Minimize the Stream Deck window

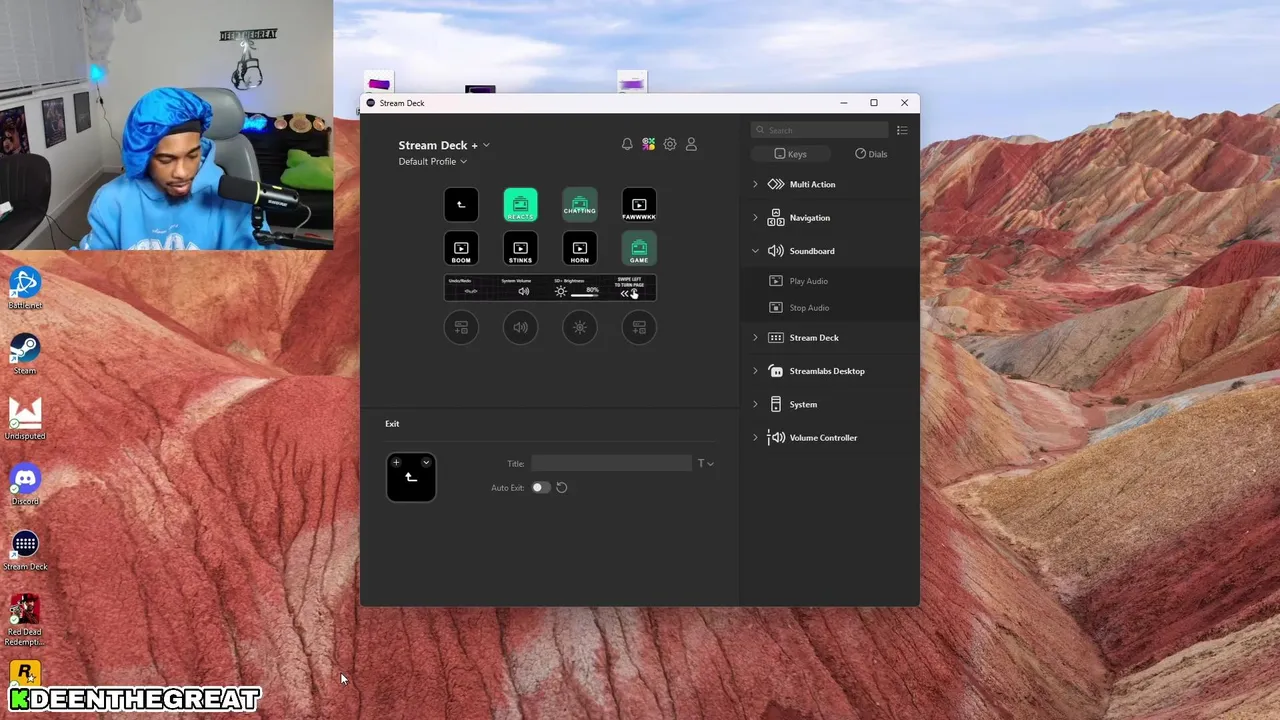point(844,103)
